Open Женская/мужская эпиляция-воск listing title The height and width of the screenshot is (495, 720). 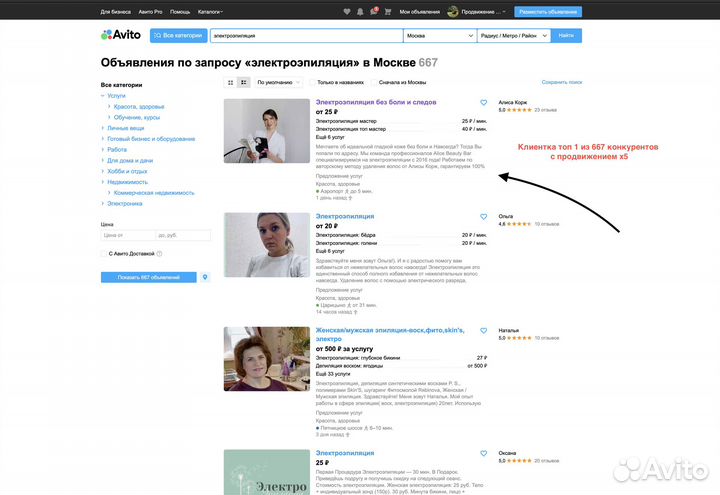390,334
